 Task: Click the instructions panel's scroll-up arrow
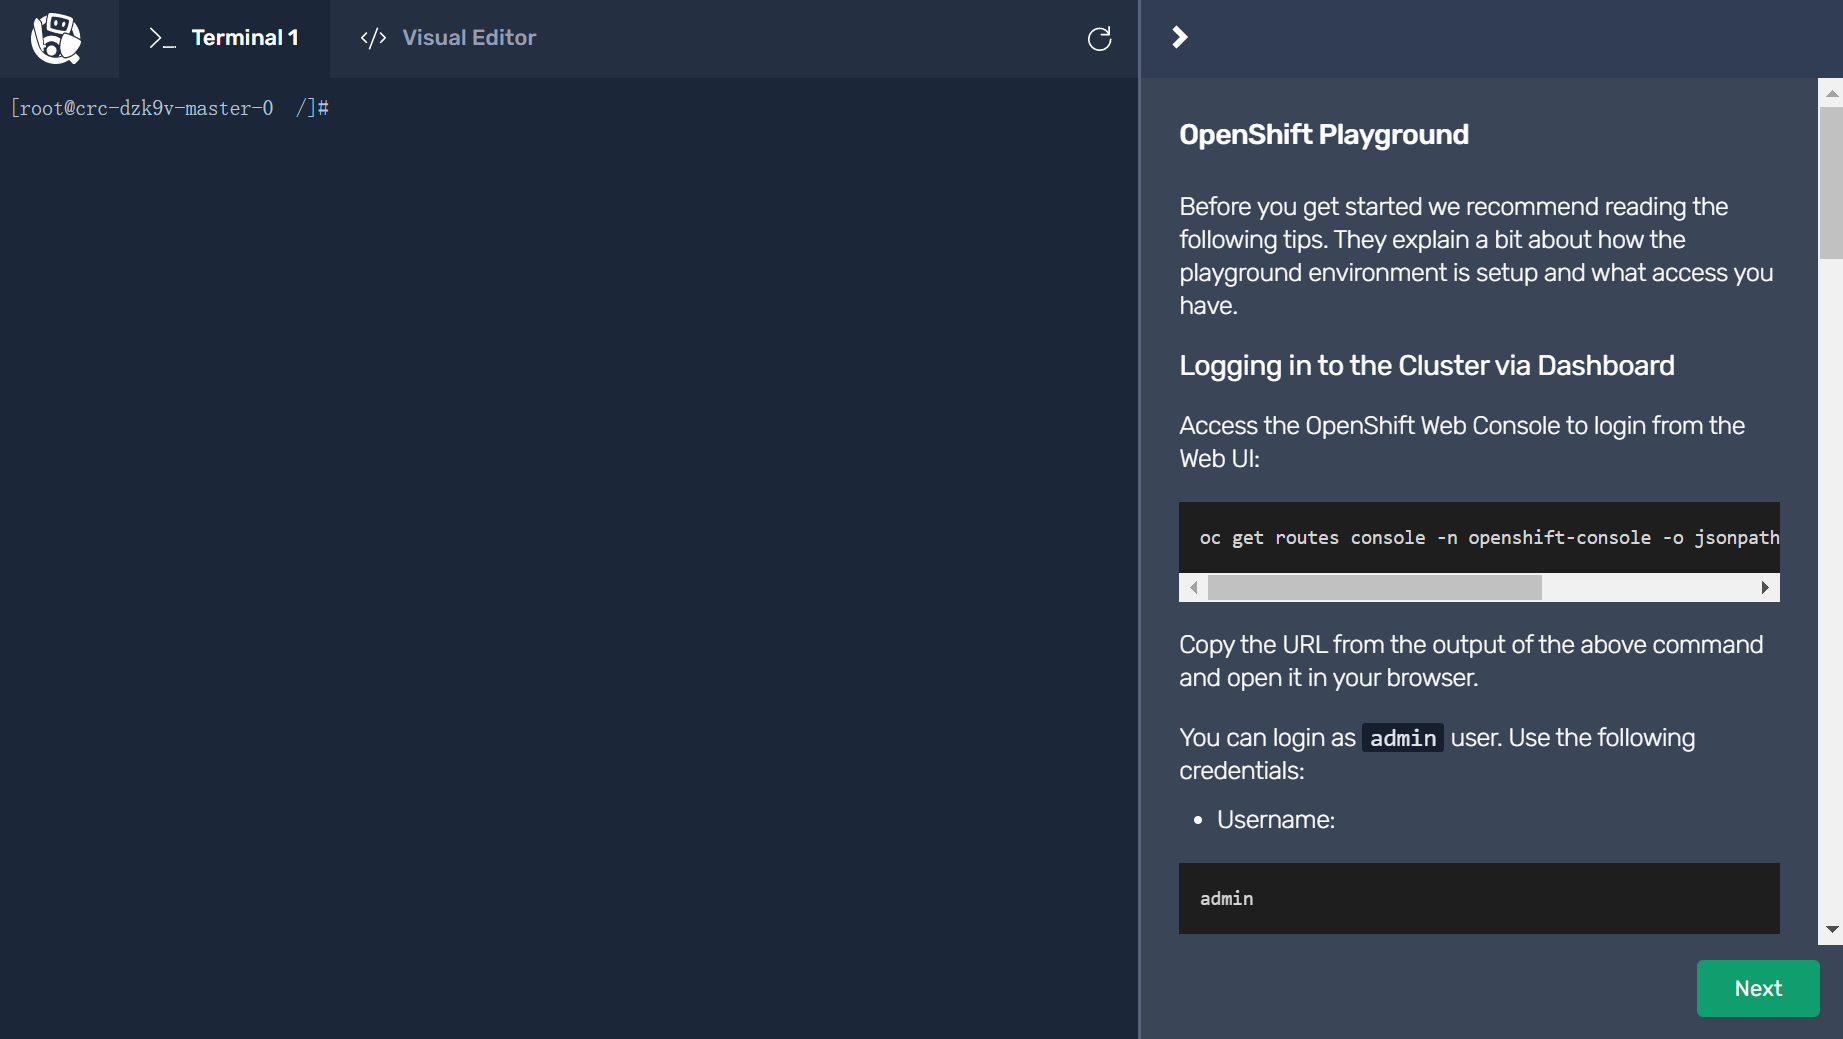pyautogui.click(x=1831, y=93)
